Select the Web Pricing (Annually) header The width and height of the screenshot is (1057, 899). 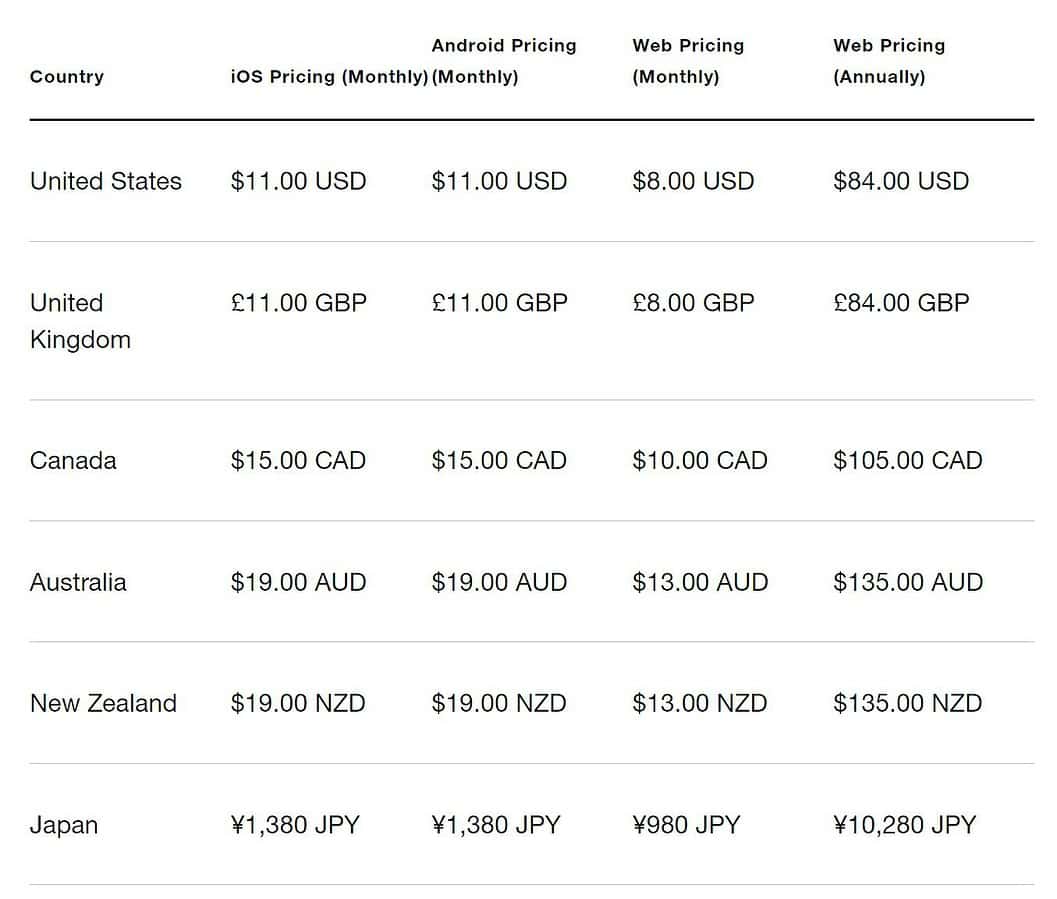coord(889,61)
